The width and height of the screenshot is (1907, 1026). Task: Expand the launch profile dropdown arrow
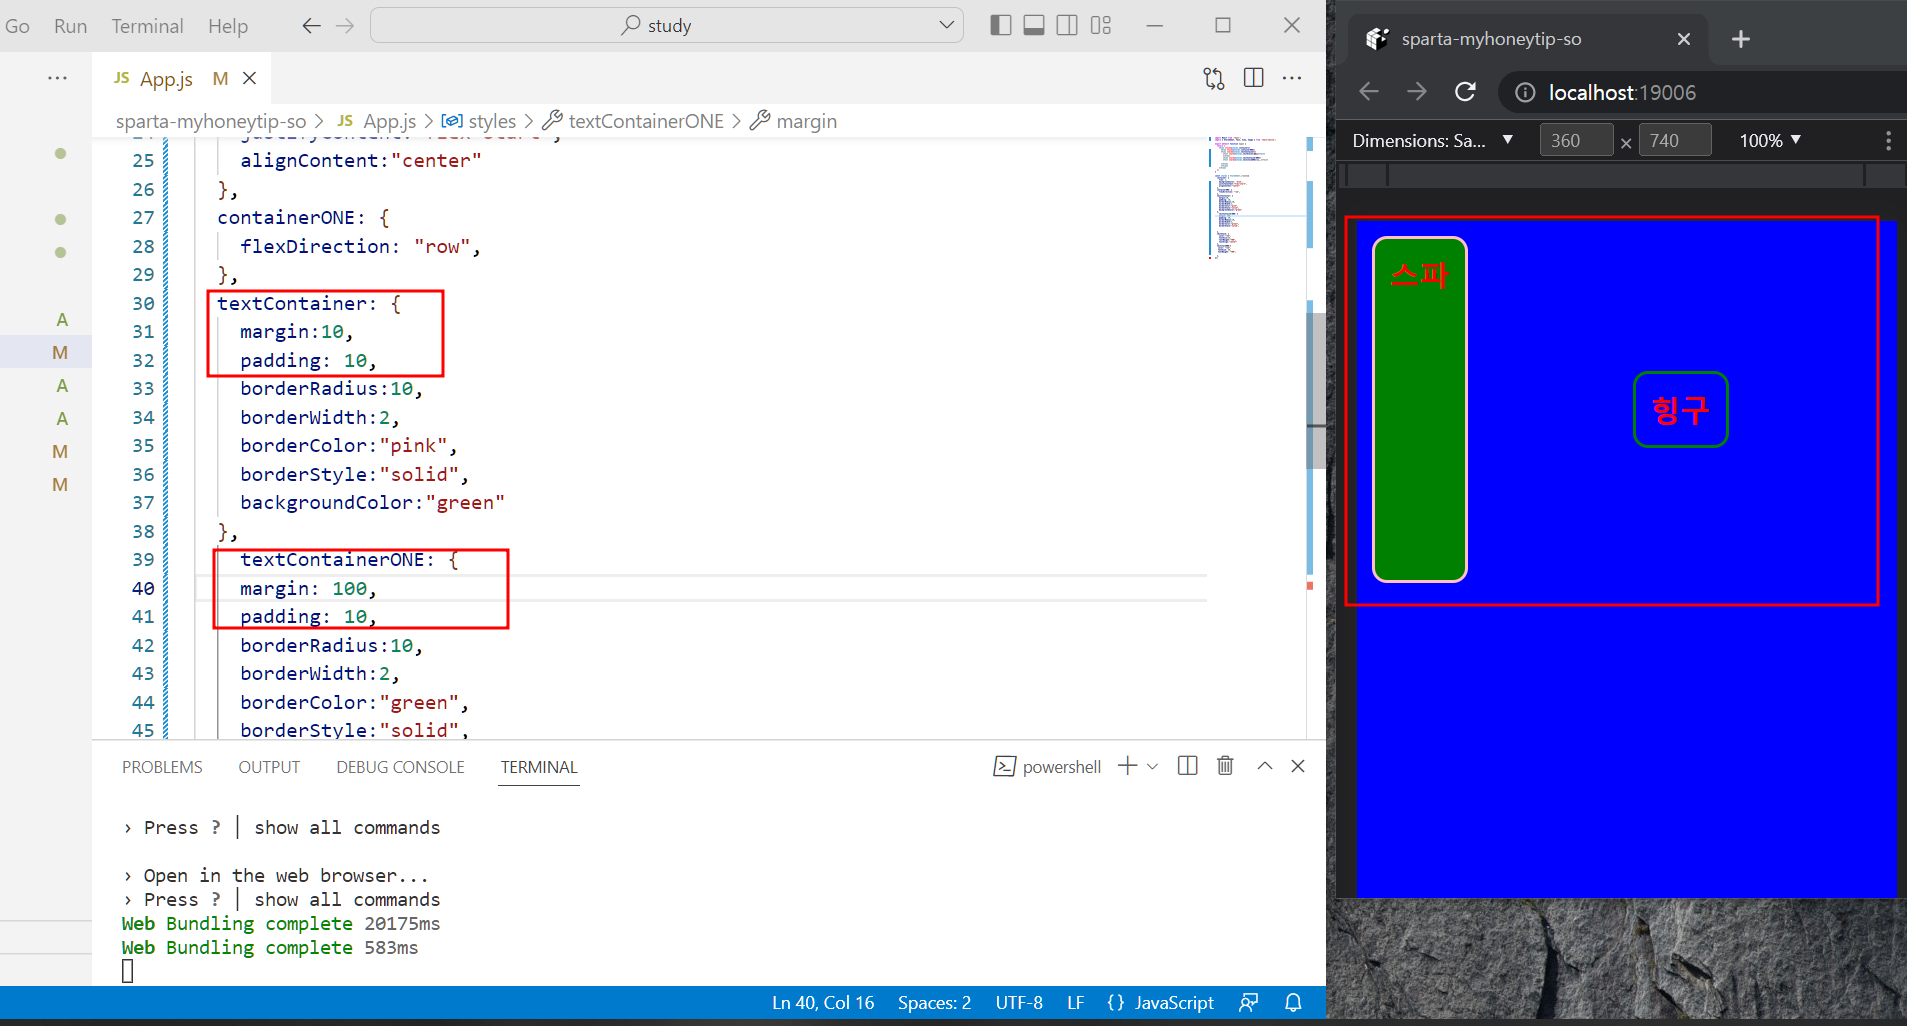pos(1152,766)
